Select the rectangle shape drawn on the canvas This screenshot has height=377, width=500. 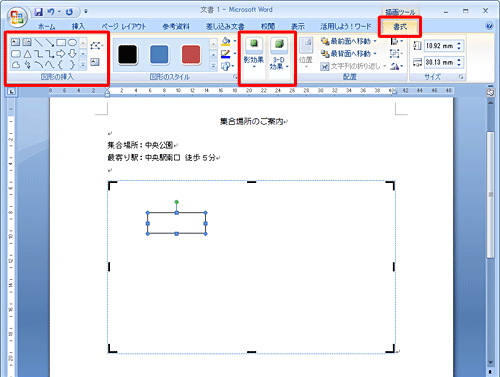click(x=176, y=223)
